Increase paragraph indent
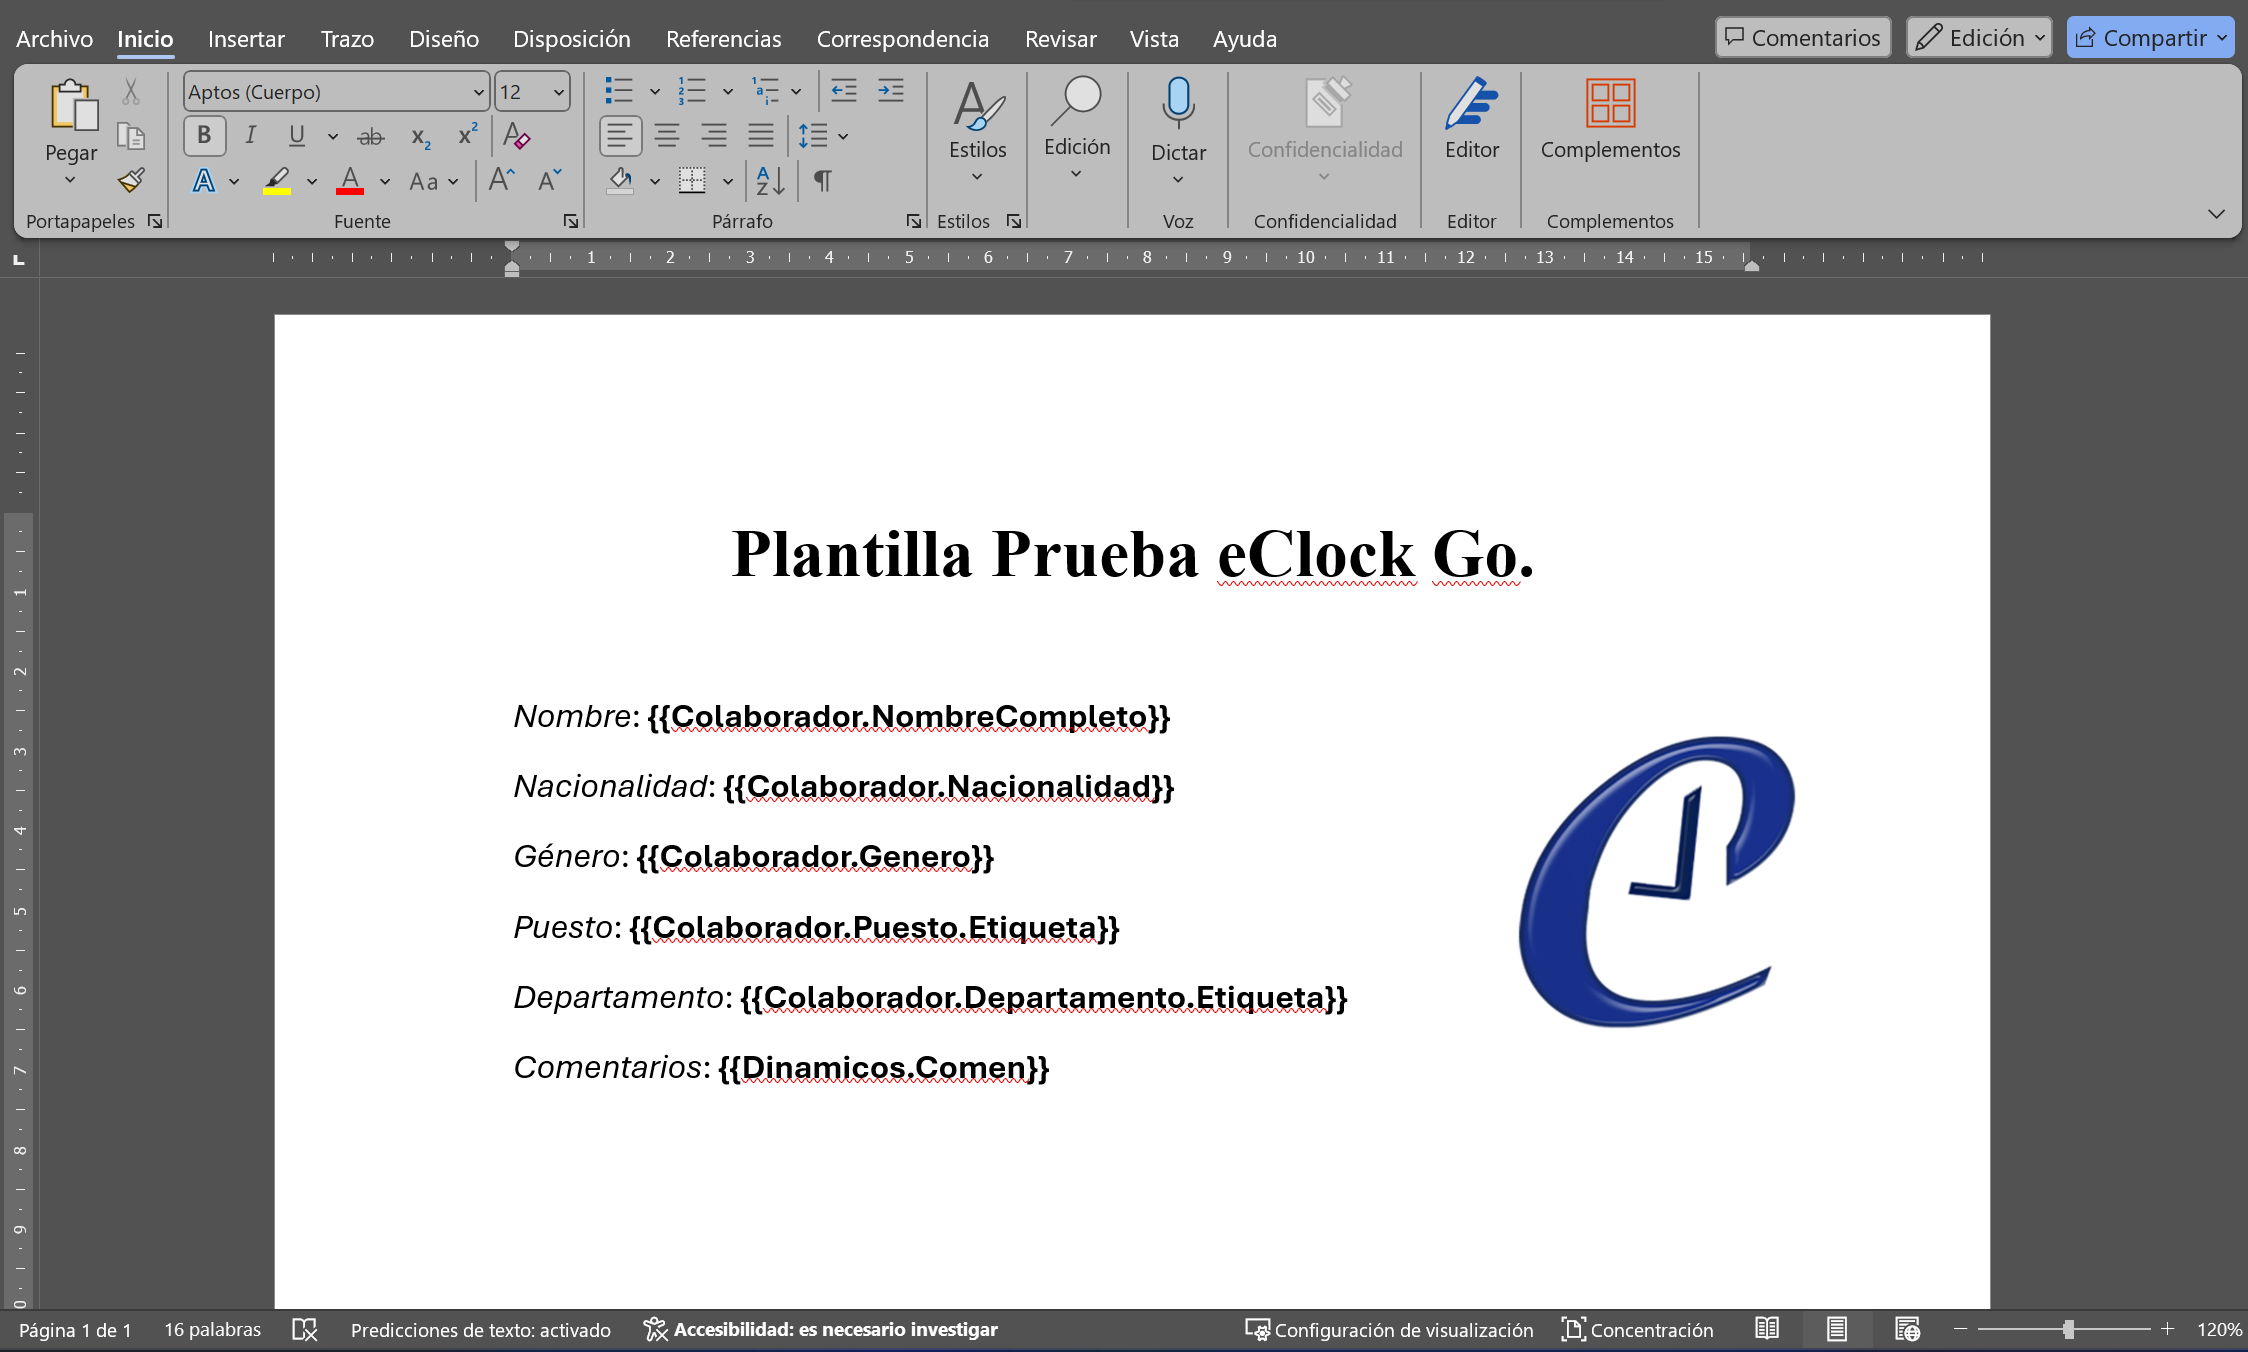Screen dimensions: 2248x1352 click(x=890, y=91)
